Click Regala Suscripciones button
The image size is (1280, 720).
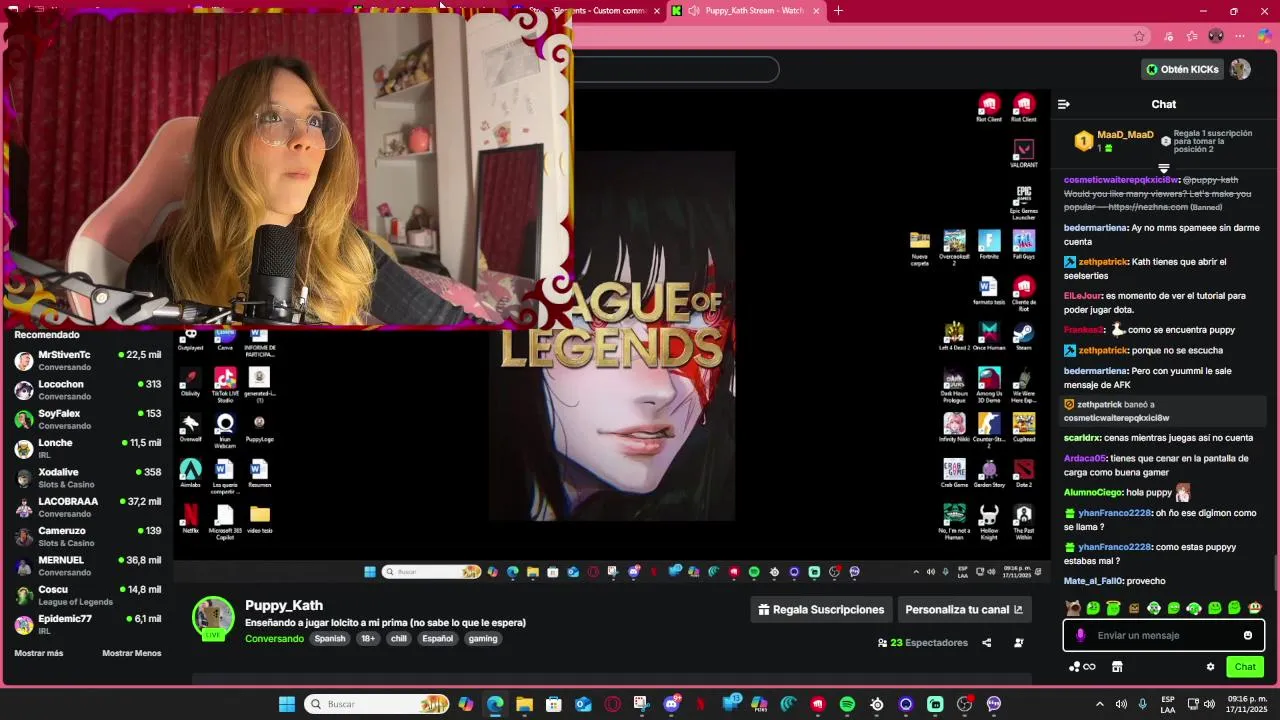tap(821, 610)
